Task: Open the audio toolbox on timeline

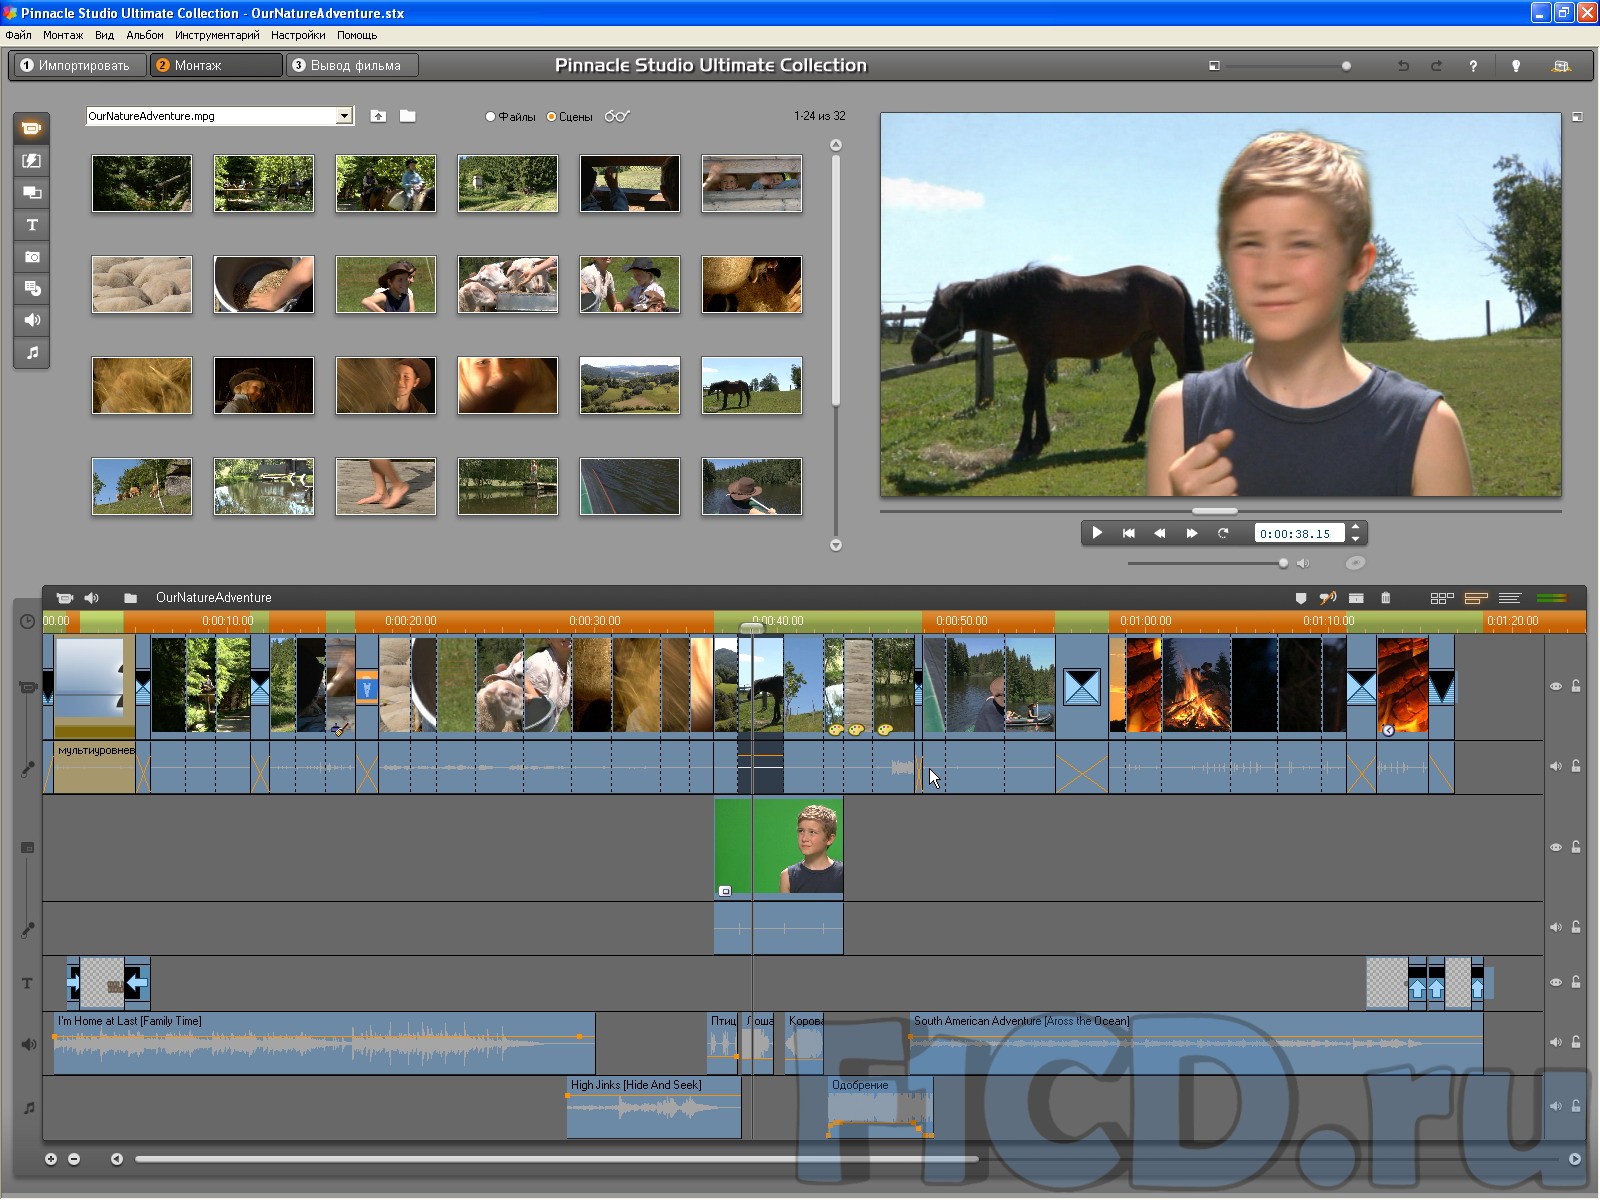Action: point(92,597)
